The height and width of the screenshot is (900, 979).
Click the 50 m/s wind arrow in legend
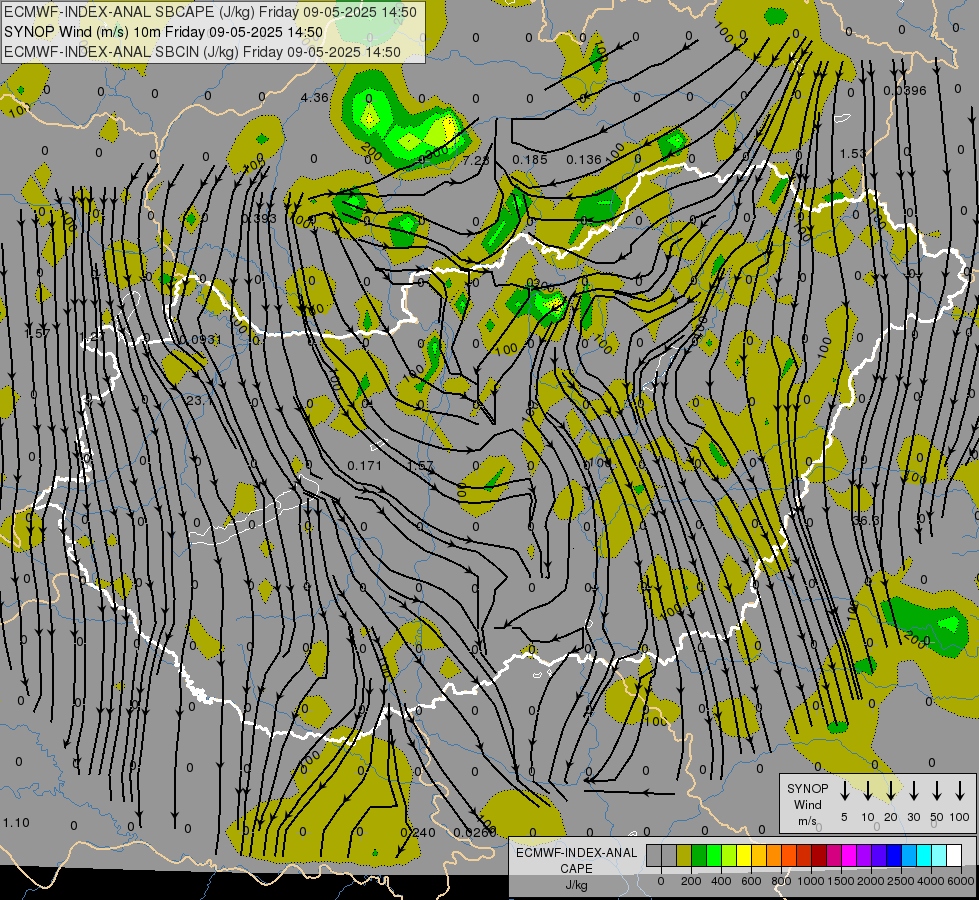937,791
